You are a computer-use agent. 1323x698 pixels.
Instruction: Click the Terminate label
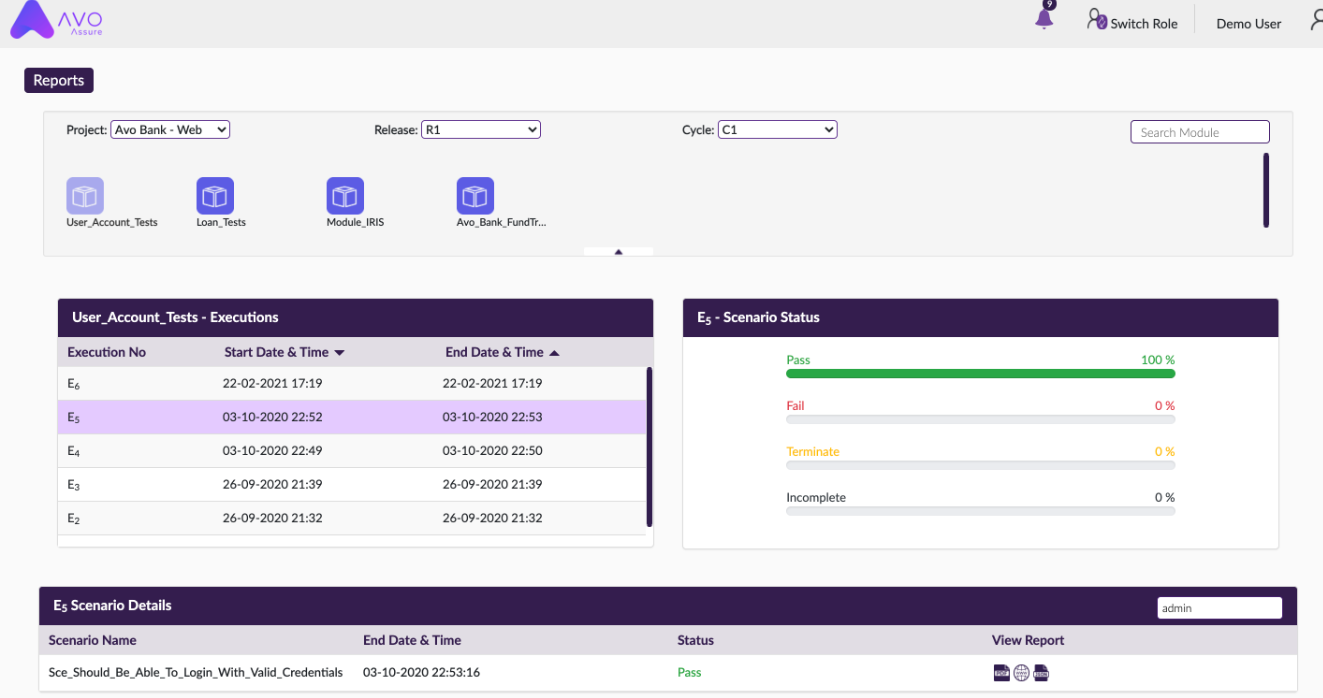point(813,452)
